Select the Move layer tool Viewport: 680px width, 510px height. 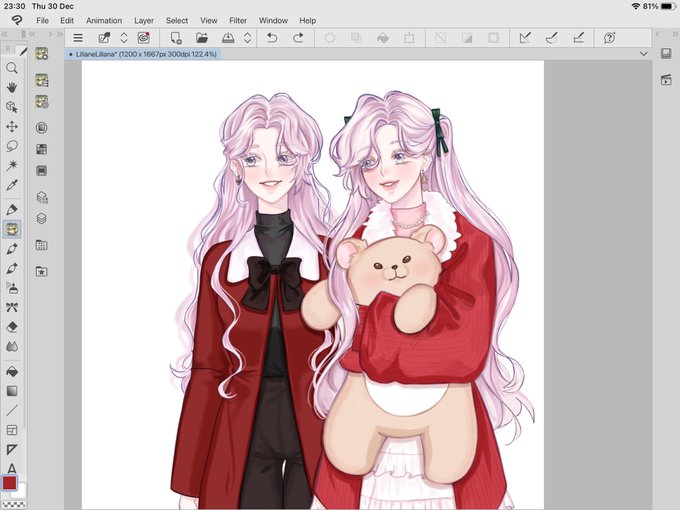click(12, 126)
